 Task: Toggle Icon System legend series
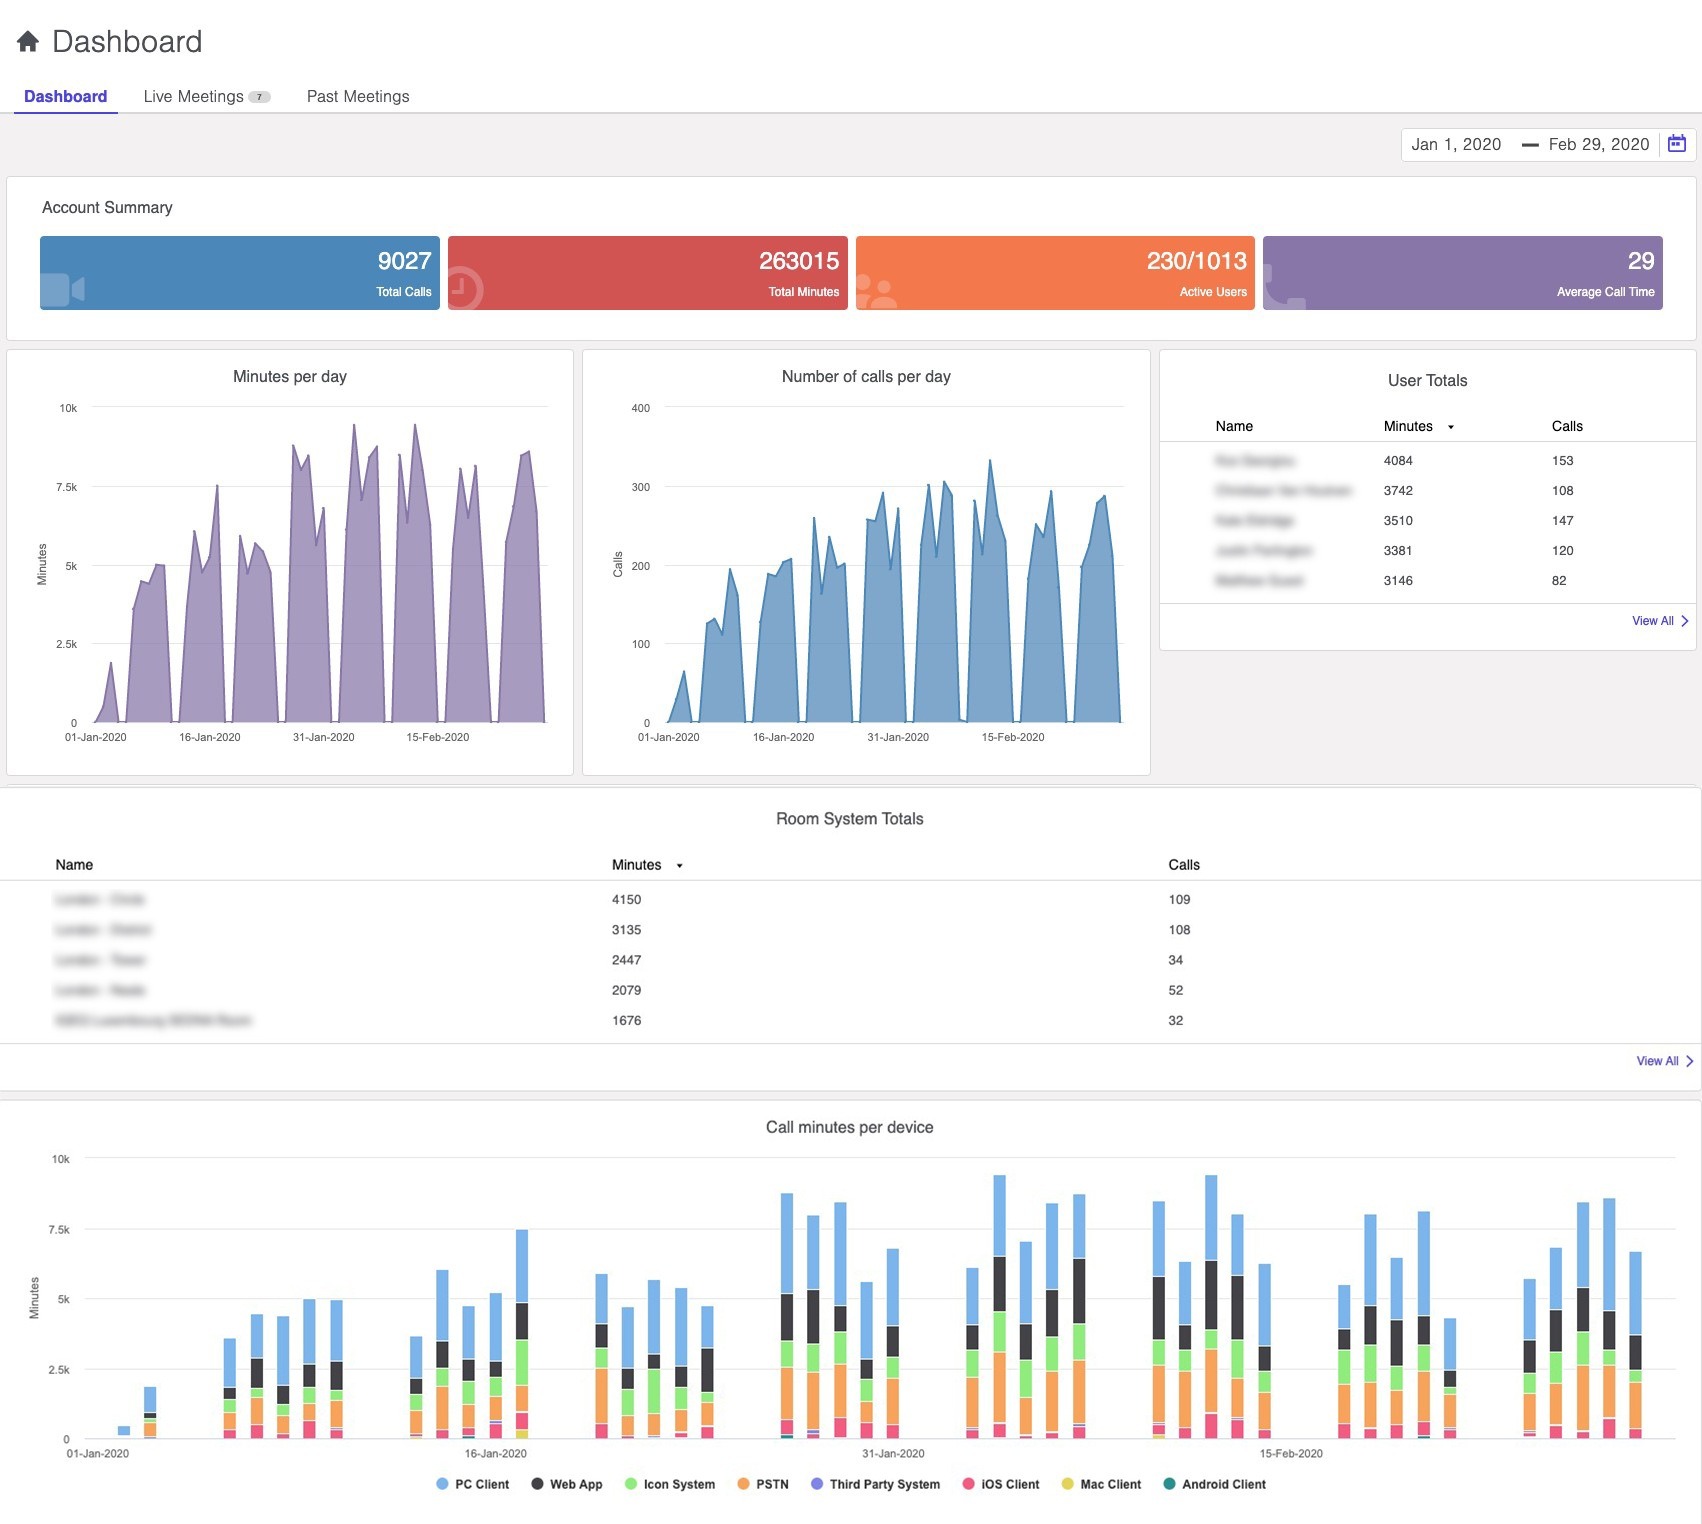670,1484
